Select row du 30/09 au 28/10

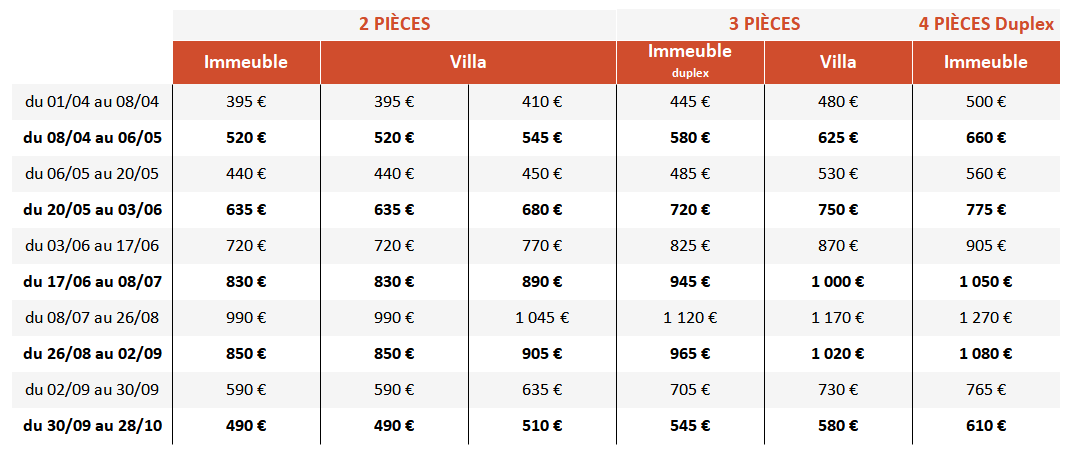(536, 426)
